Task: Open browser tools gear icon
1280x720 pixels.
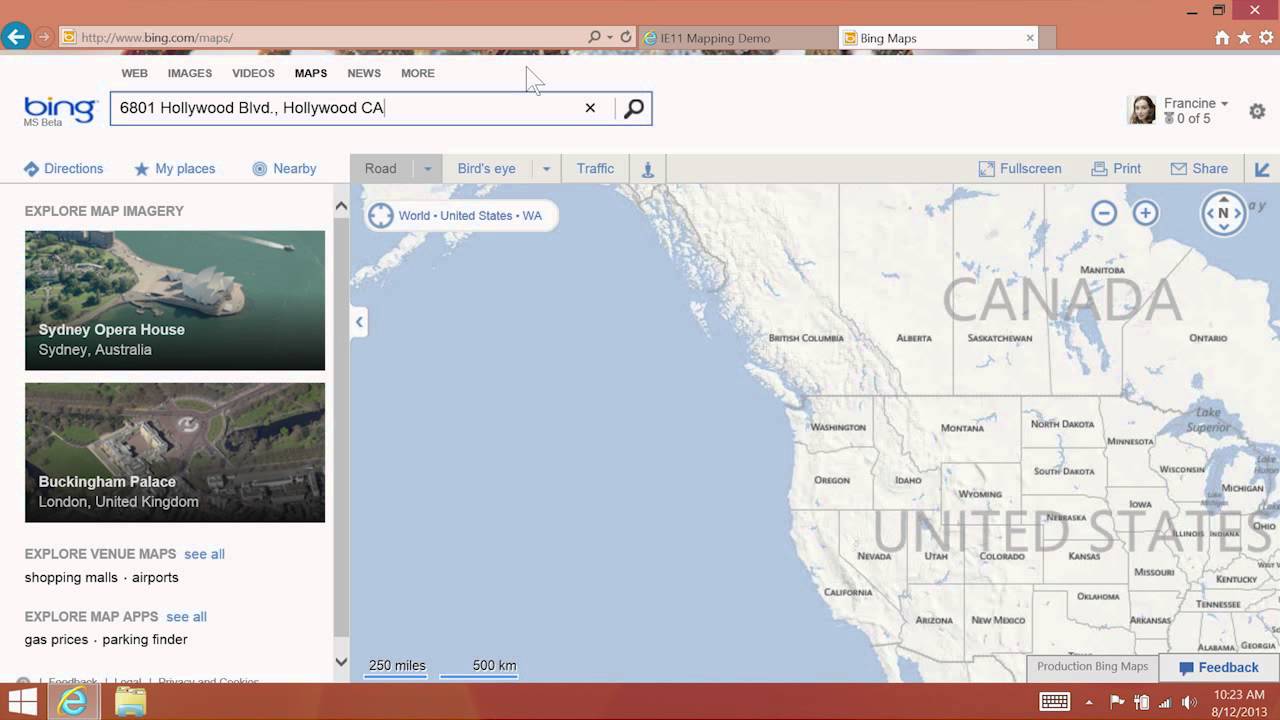Action: [x=1266, y=37]
